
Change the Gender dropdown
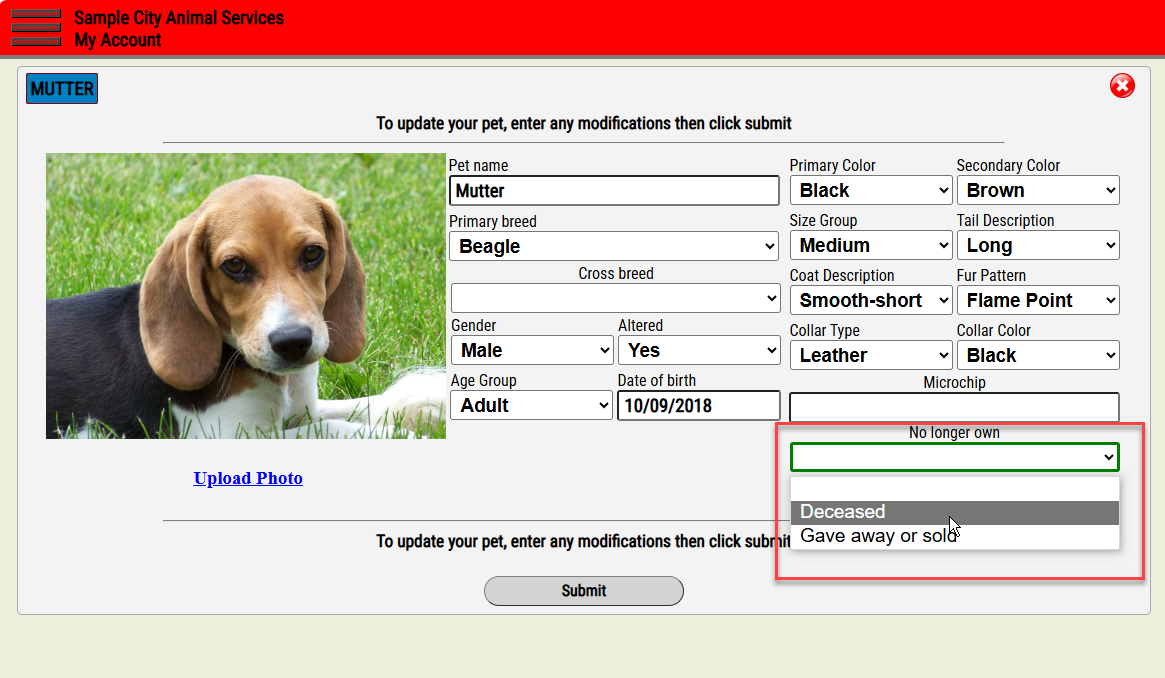[x=532, y=350]
